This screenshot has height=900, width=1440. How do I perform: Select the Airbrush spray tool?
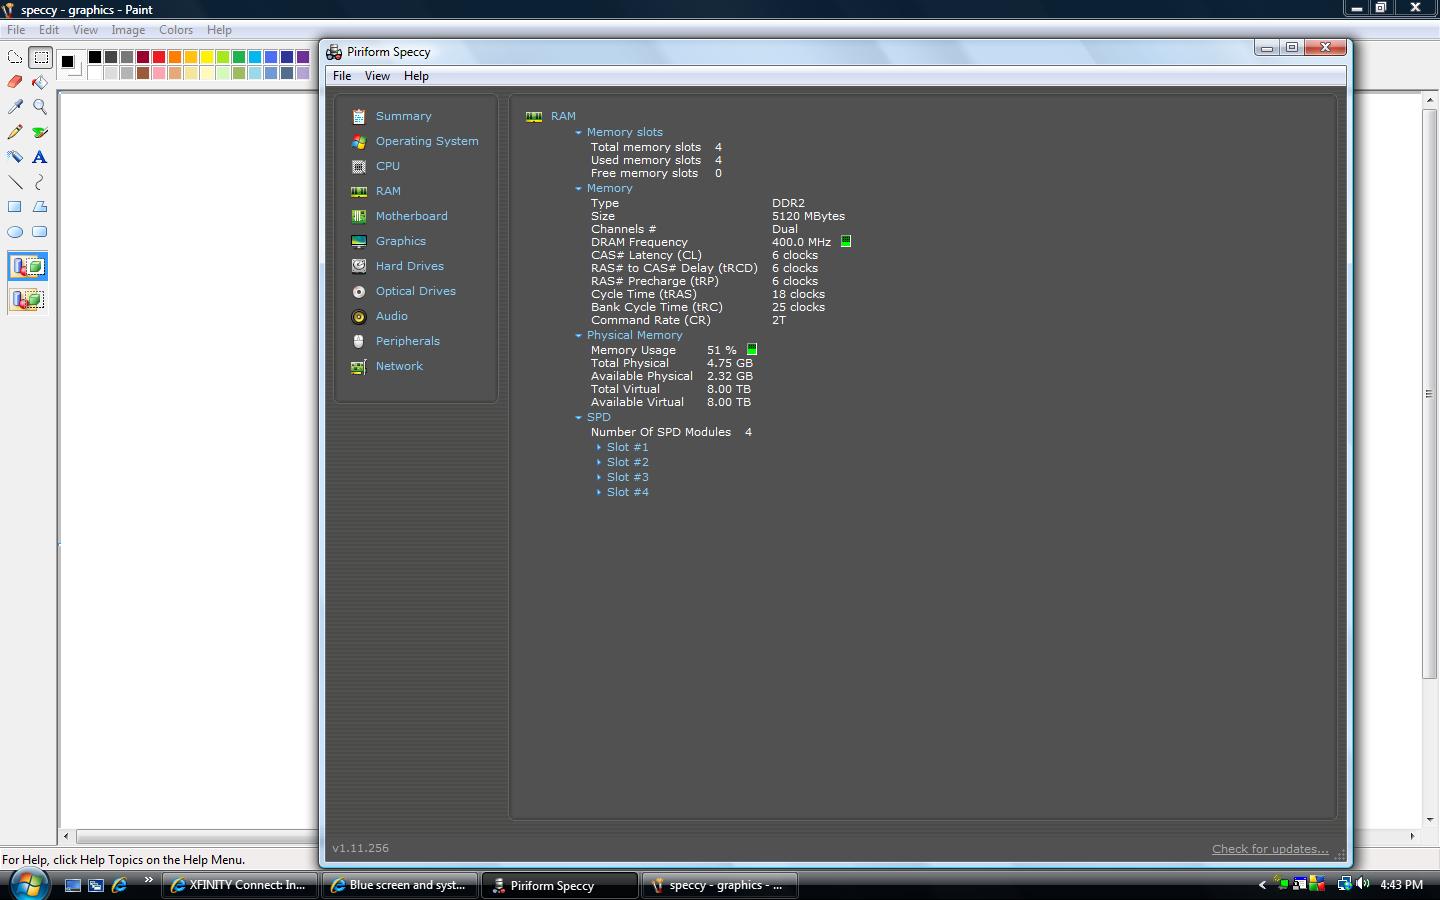pyautogui.click(x=15, y=157)
